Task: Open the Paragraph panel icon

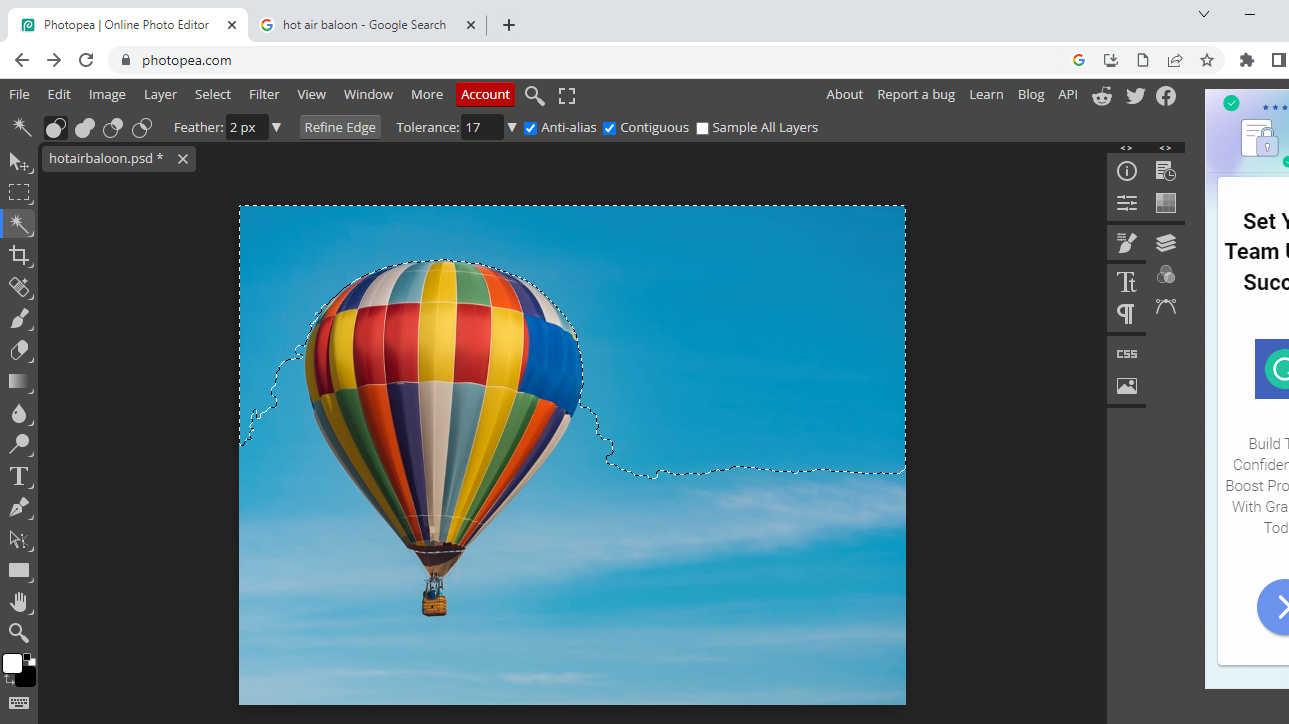Action: click(1127, 314)
